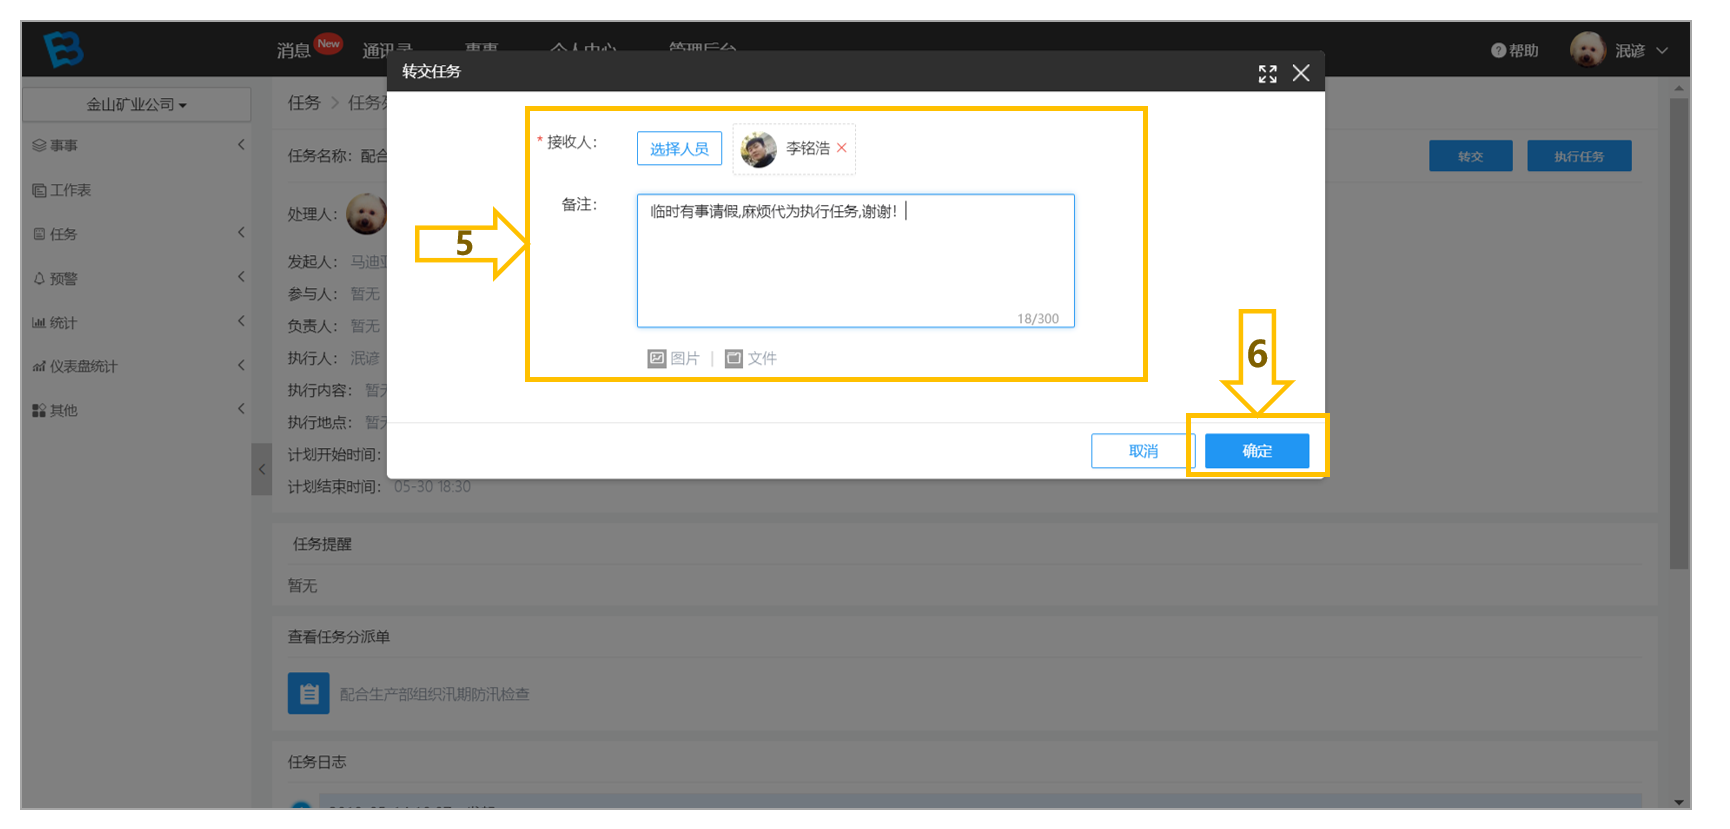Open 统计 in the sidebar

click(63, 322)
